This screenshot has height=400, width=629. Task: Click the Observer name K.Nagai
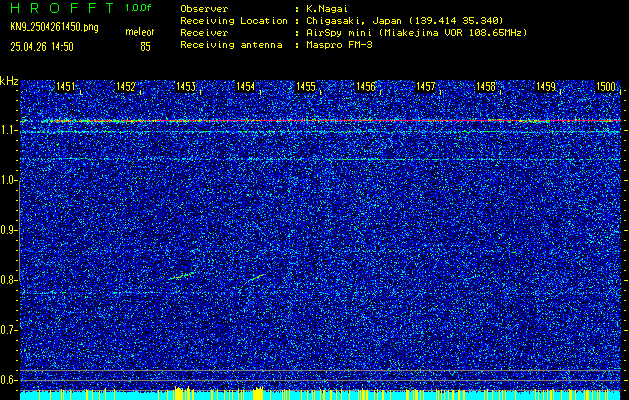[x=327, y=8]
